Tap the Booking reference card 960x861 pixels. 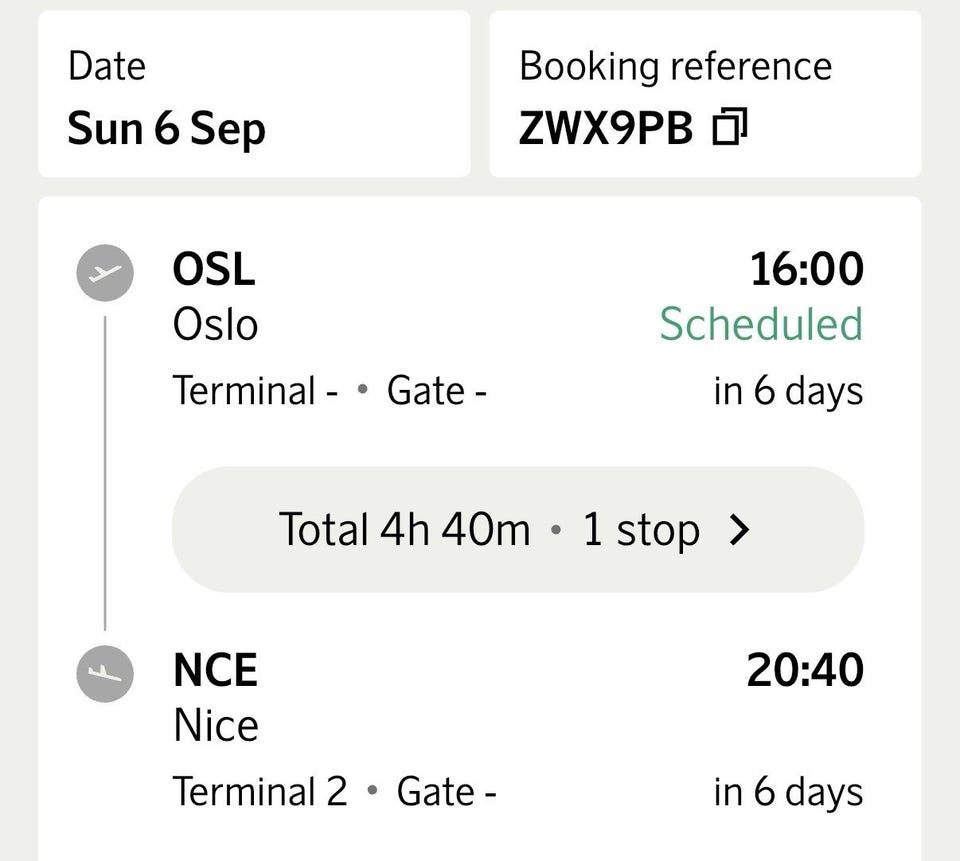click(705, 94)
